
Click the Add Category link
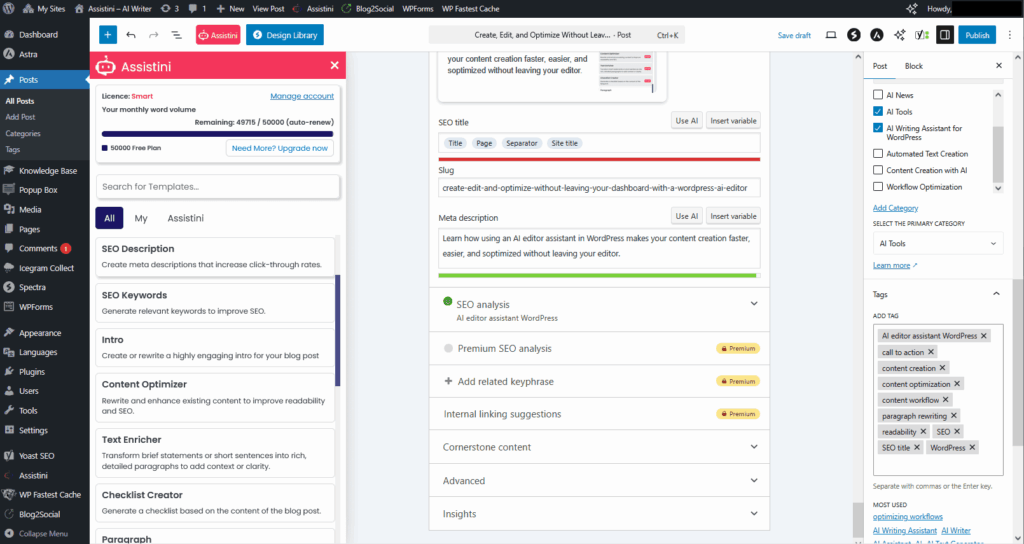895,208
